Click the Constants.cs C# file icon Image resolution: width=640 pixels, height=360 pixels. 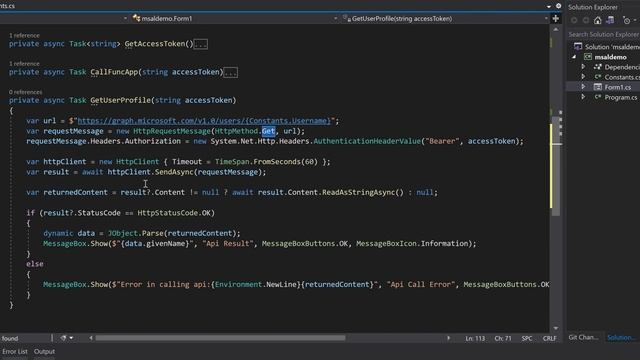pos(598,77)
